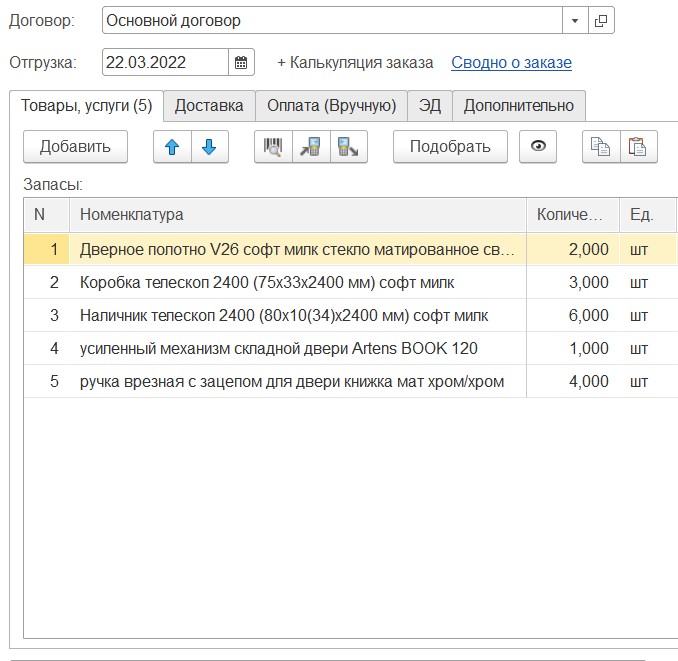Image resolution: width=678 pixels, height=661 pixels.
Task: Move selected row up with blue arrow
Action: point(172,147)
